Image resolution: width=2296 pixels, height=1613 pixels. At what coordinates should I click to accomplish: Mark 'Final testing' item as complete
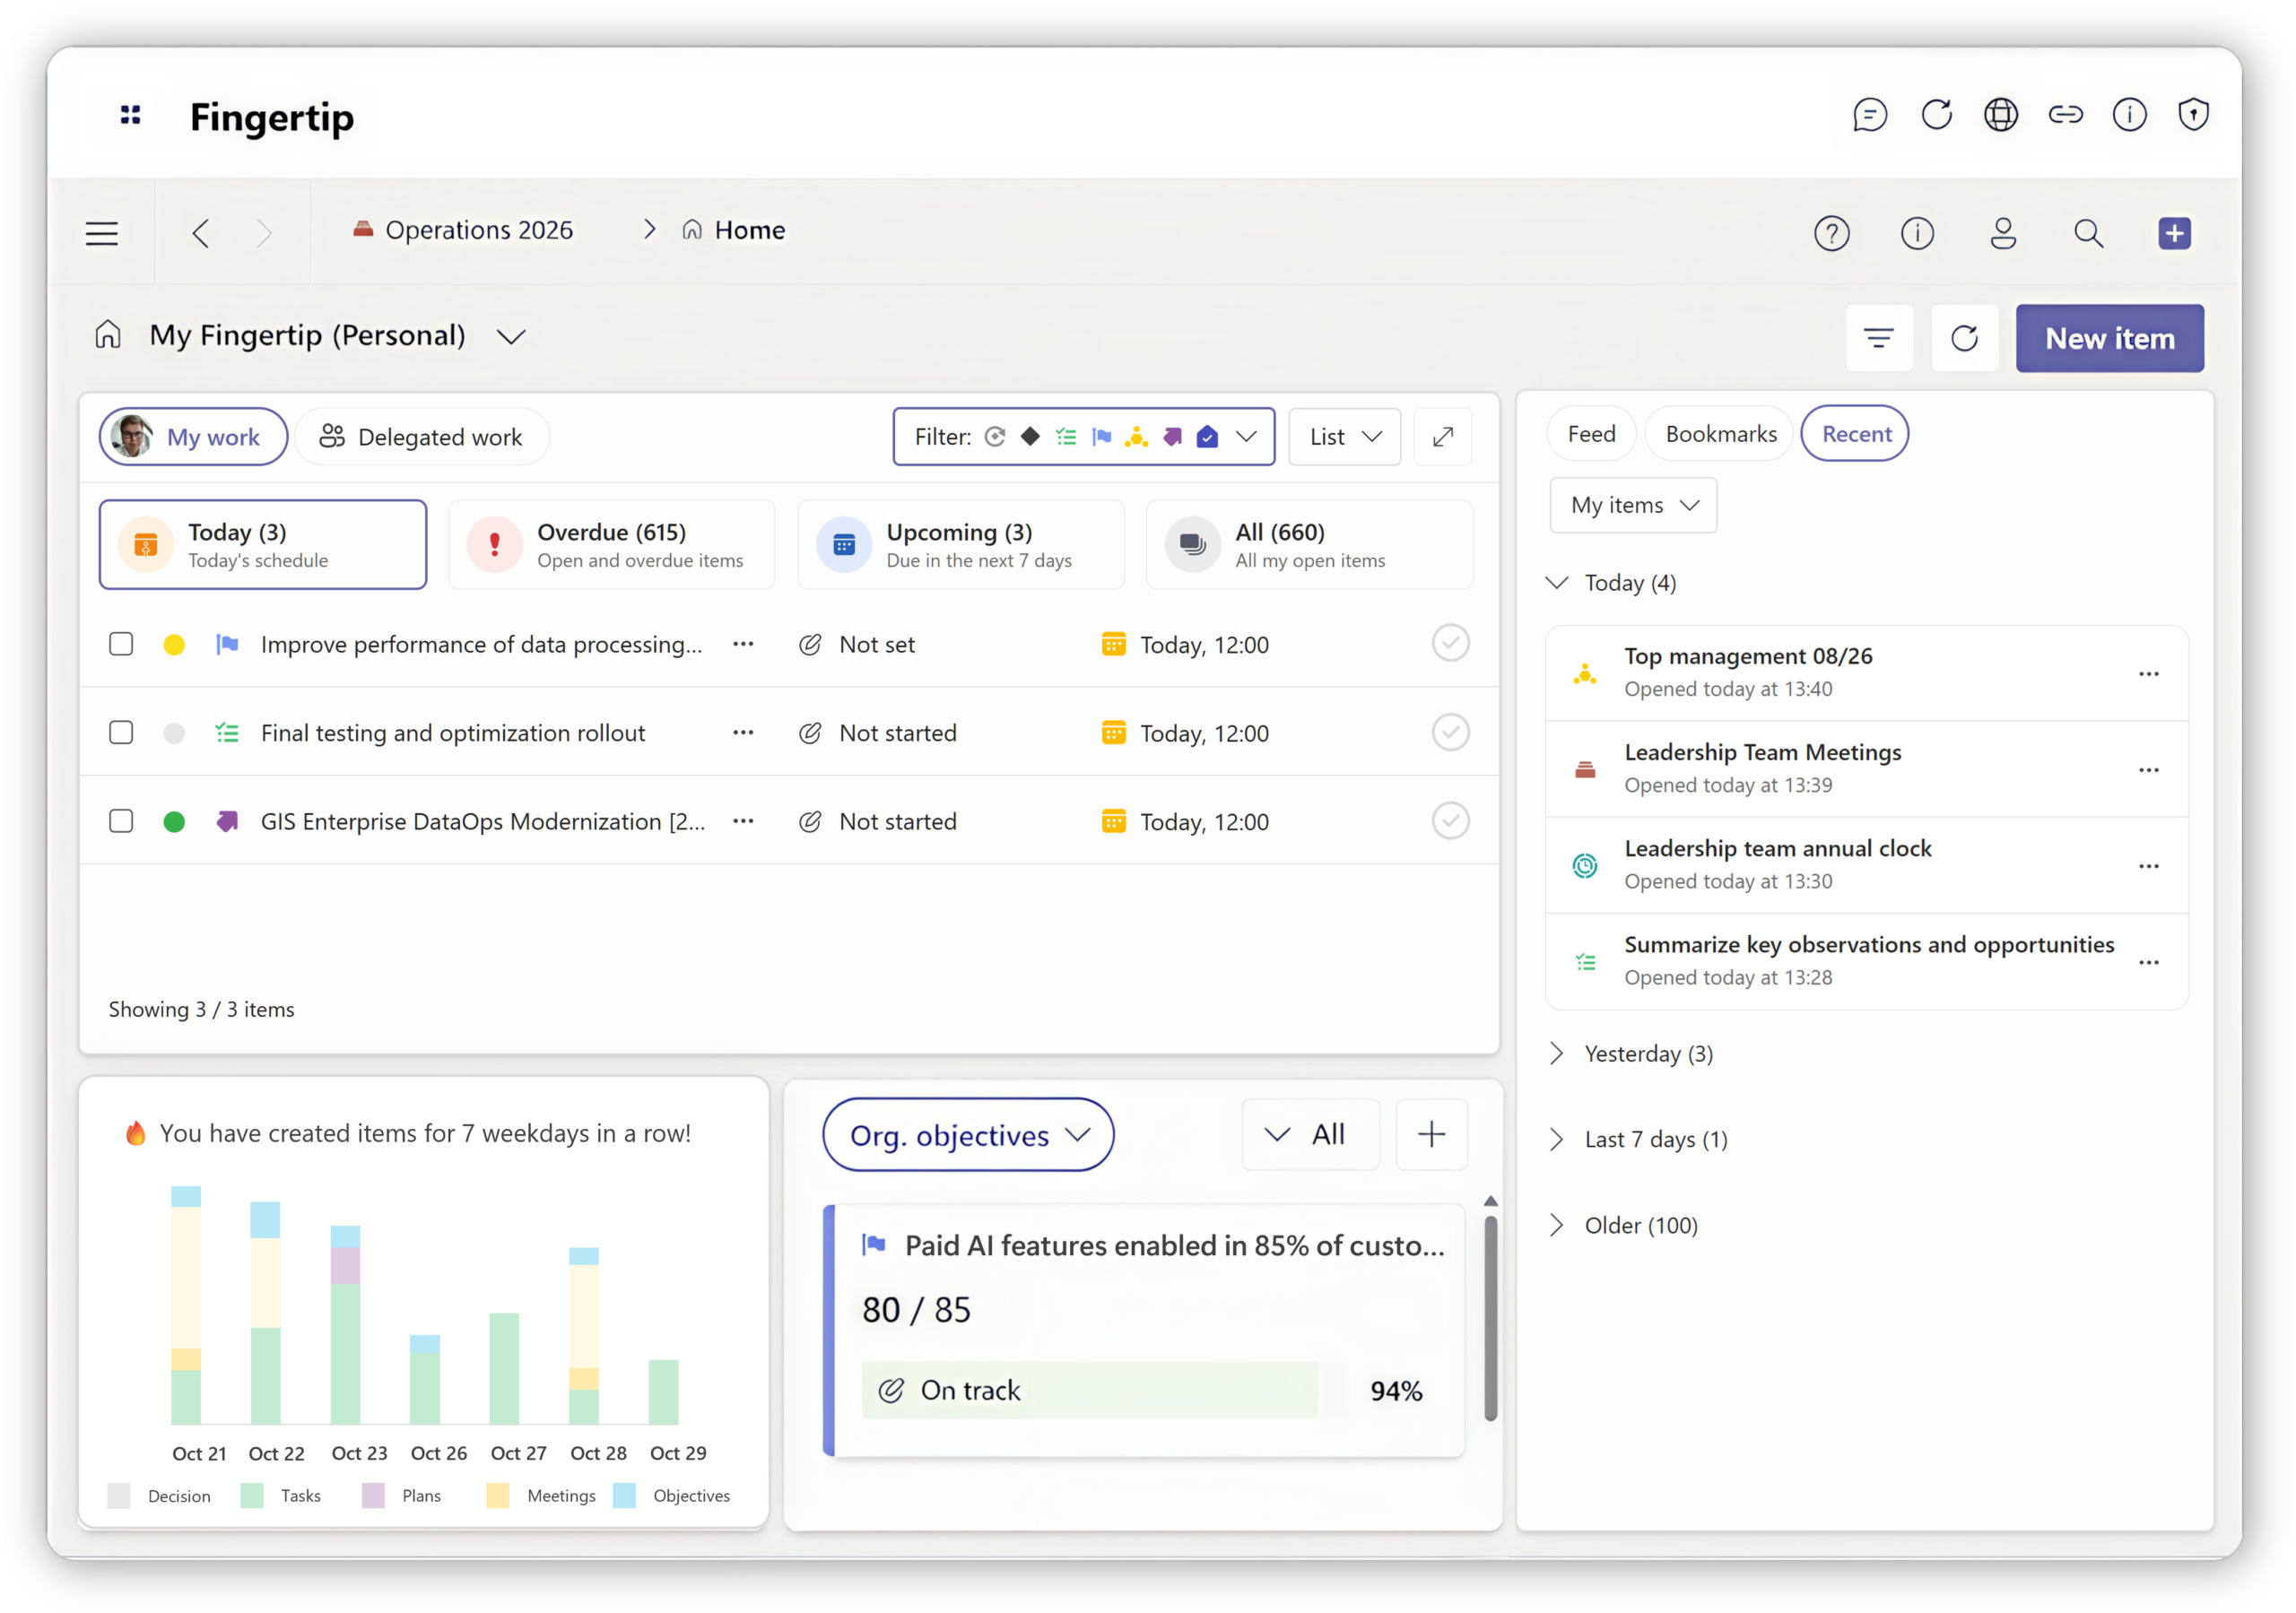point(1449,732)
